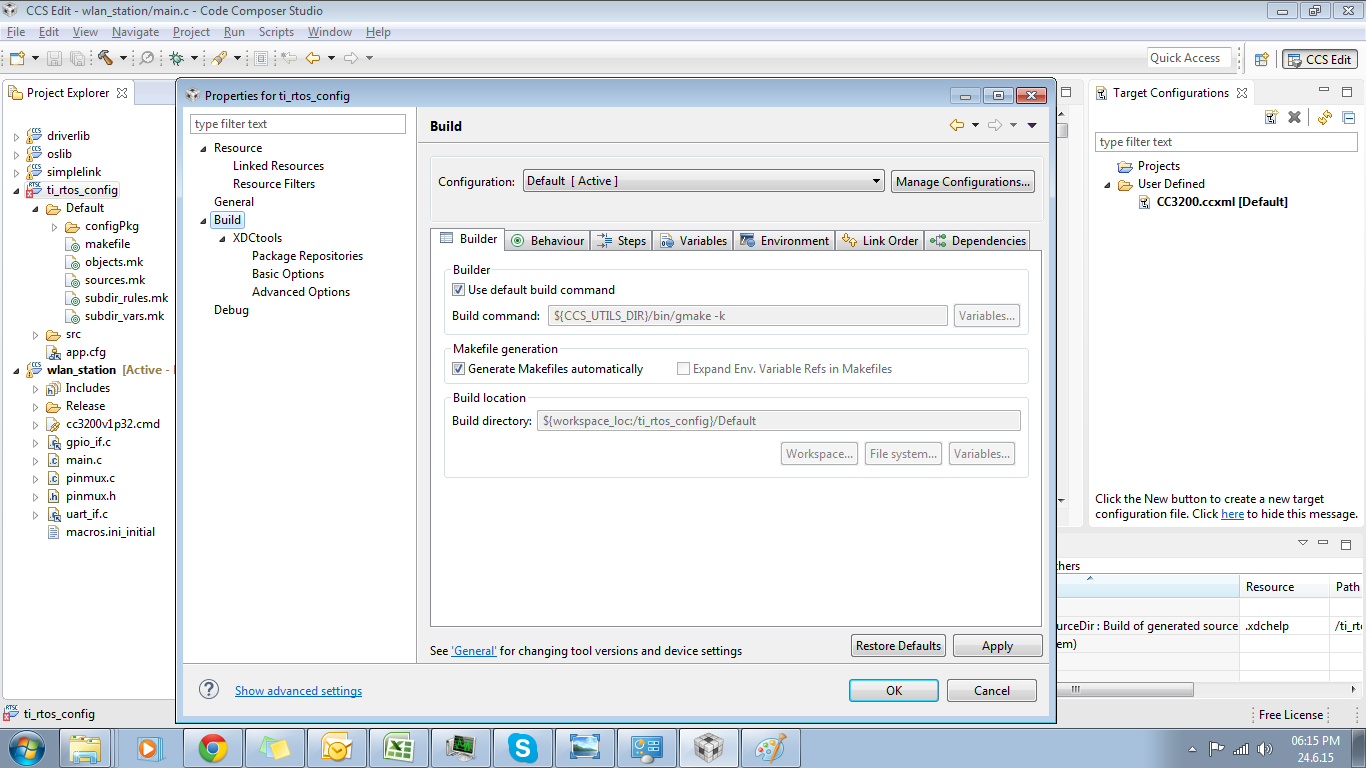The height and width of the screenshot is (784, 1372).
Task: Collapse the User Defined node
Action: coord(1107,184)
